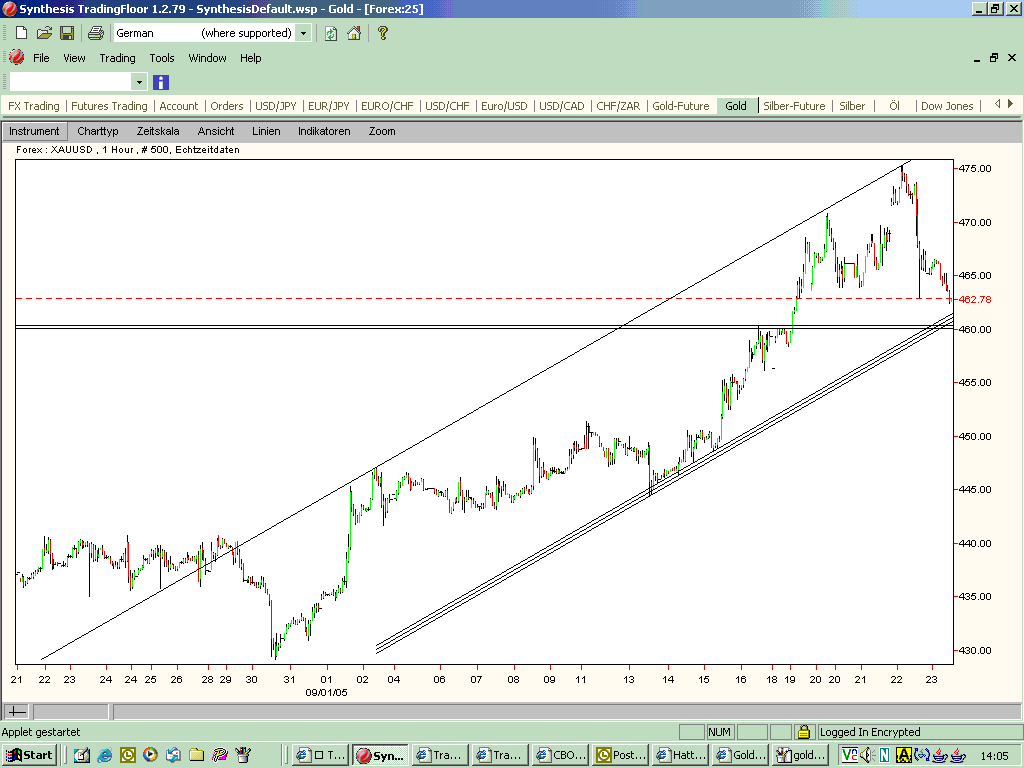Open the Trading menu

(117, 58)
